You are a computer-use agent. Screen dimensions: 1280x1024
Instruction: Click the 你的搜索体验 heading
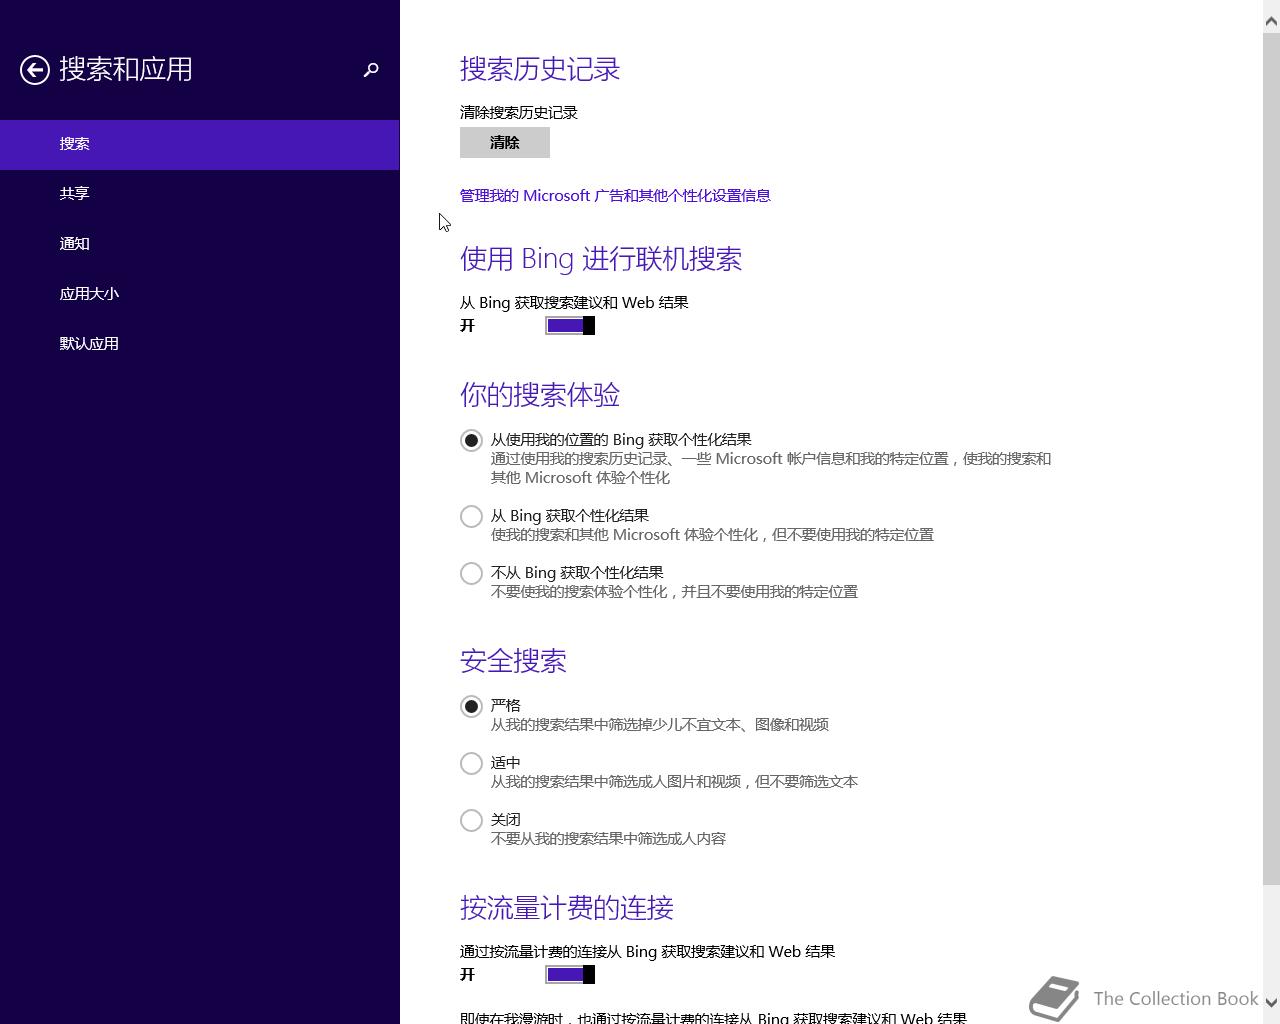[540, 395]
